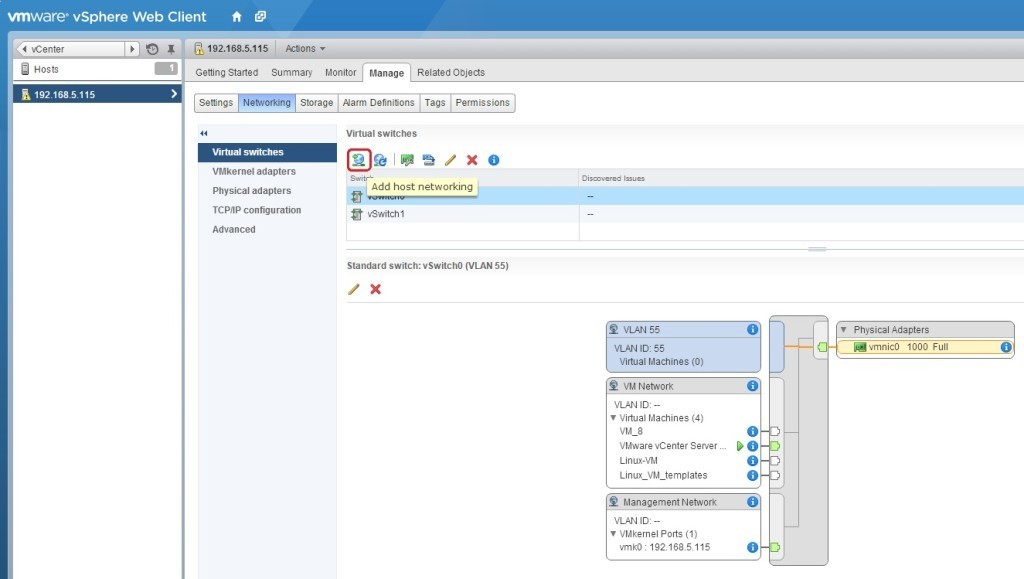The height and width of the screenshot is (579, 1024).
Task: Select the VM Network port group header
Action: (683, 386)
